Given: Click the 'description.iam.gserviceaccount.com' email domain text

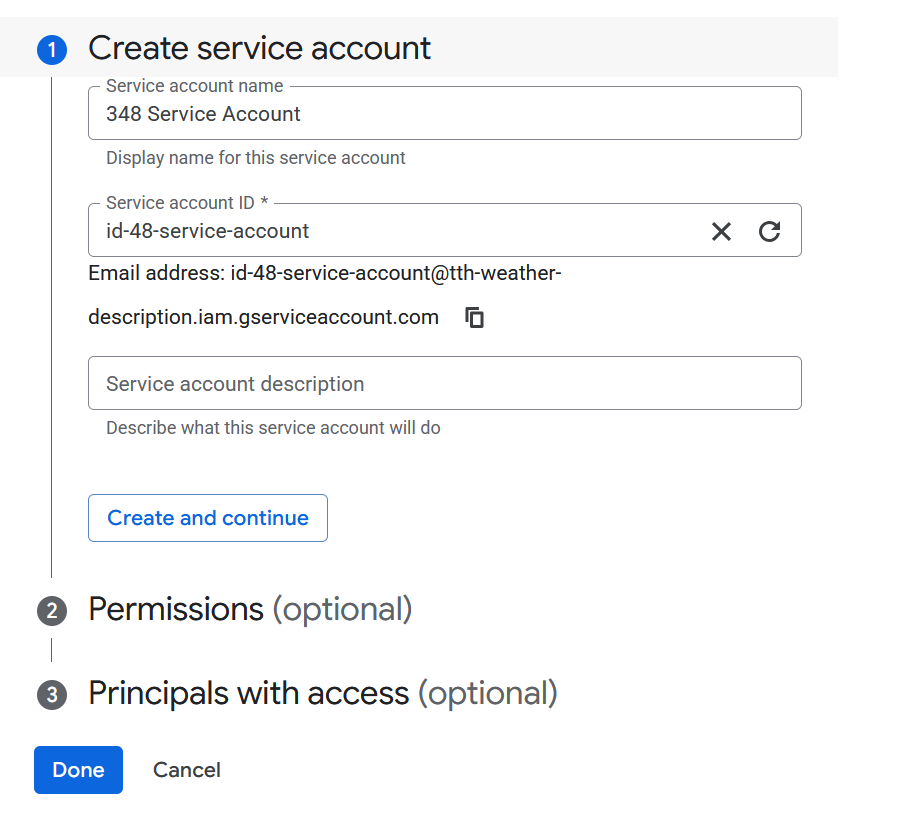Looking at the screenshot, I should 263,318.
